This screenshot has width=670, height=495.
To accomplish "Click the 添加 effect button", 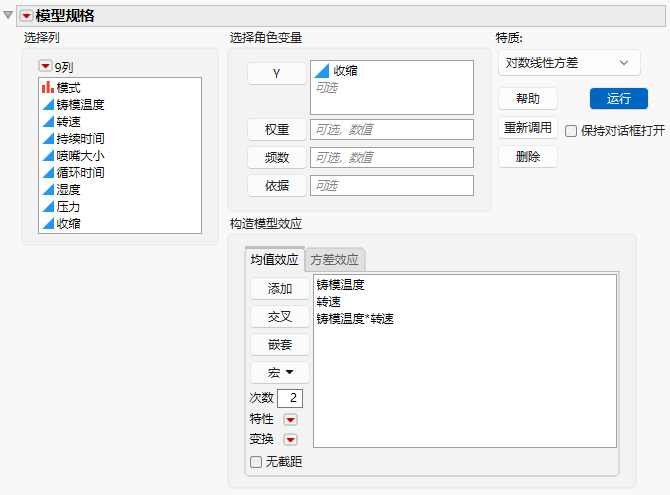I will pos(280,289).
